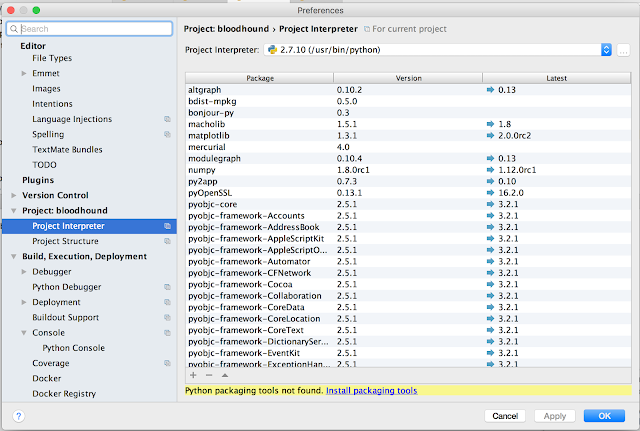640x431 pixels.
Task: Select the macholib package row
Action: tap(408, 124)
